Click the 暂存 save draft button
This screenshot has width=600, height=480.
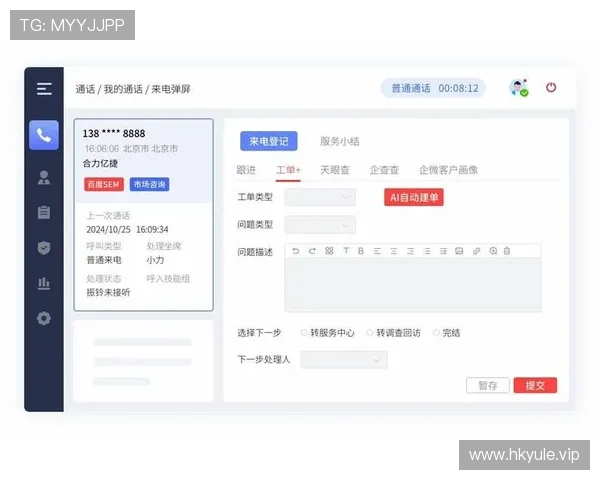point(488,385)
